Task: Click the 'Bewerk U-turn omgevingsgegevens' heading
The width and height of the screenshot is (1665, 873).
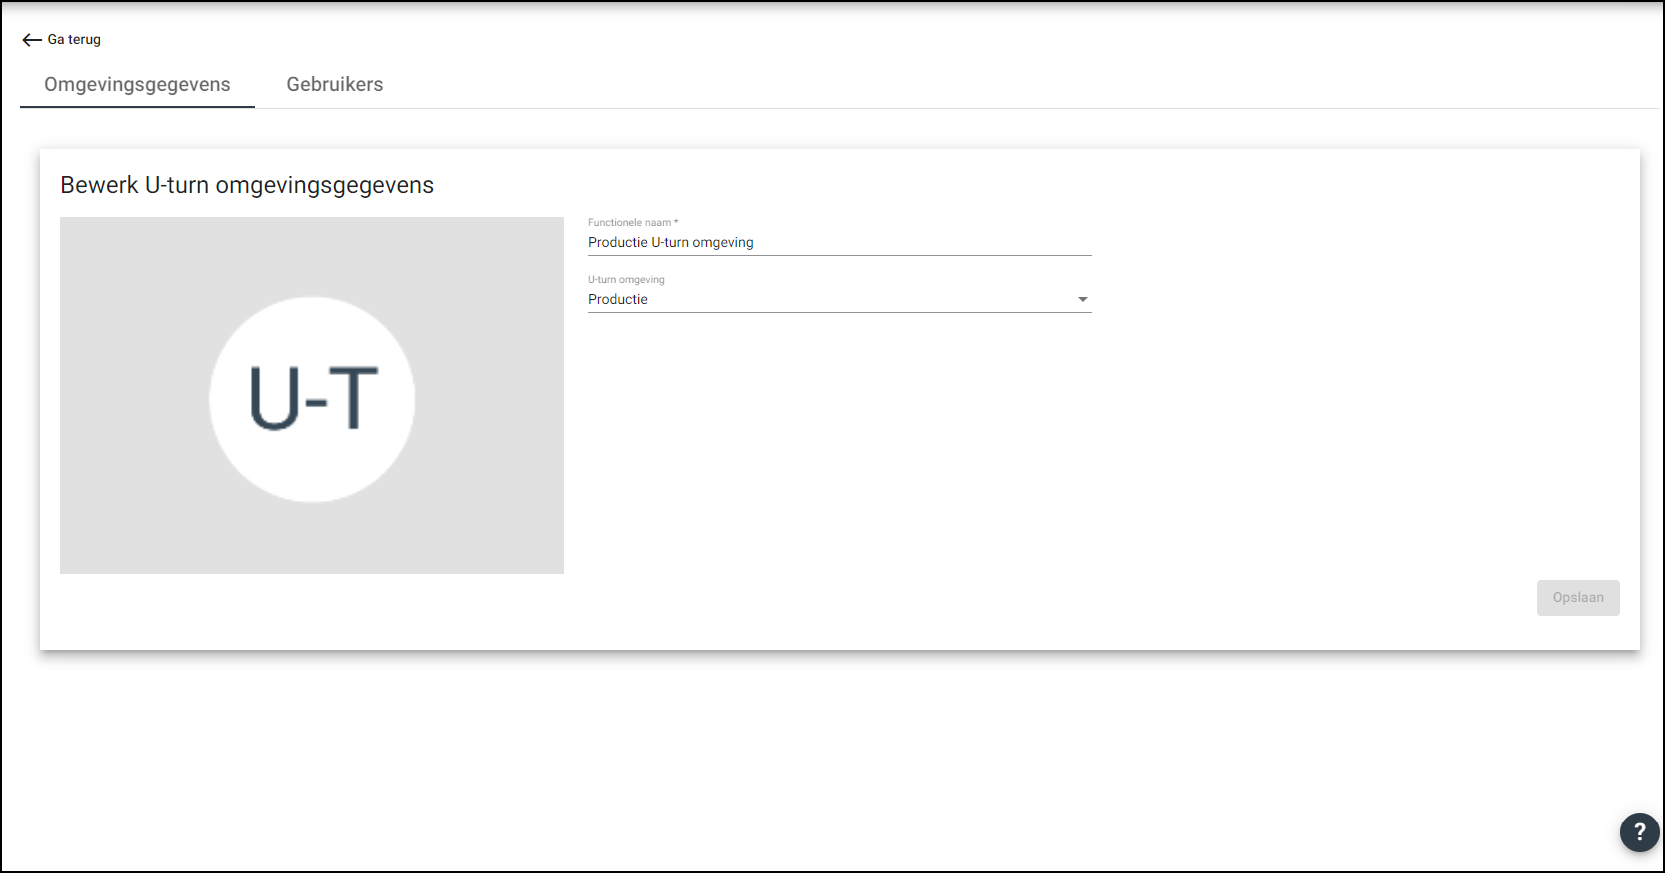Action: click(x=247, y=185)
